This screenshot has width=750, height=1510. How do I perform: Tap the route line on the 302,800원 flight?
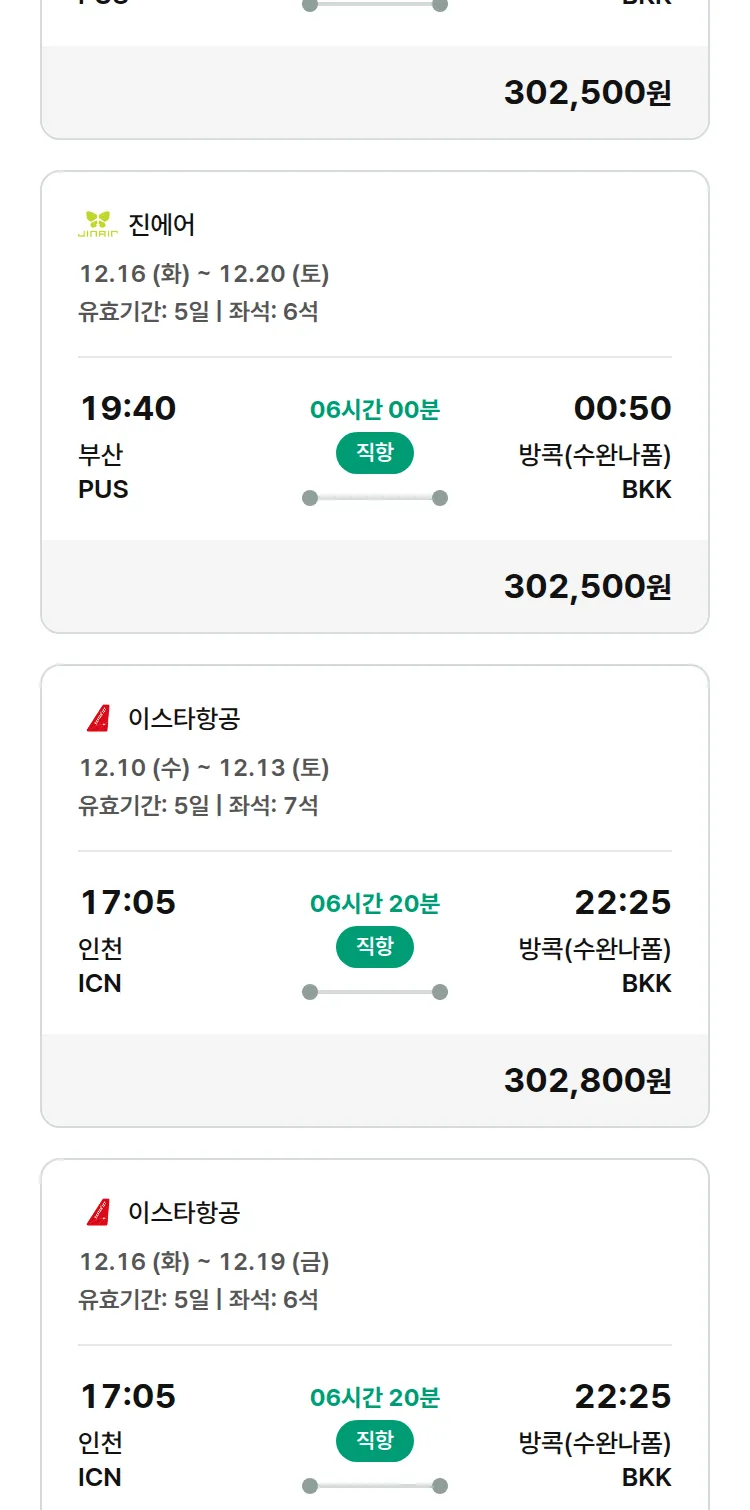click(x=374, y=992)
